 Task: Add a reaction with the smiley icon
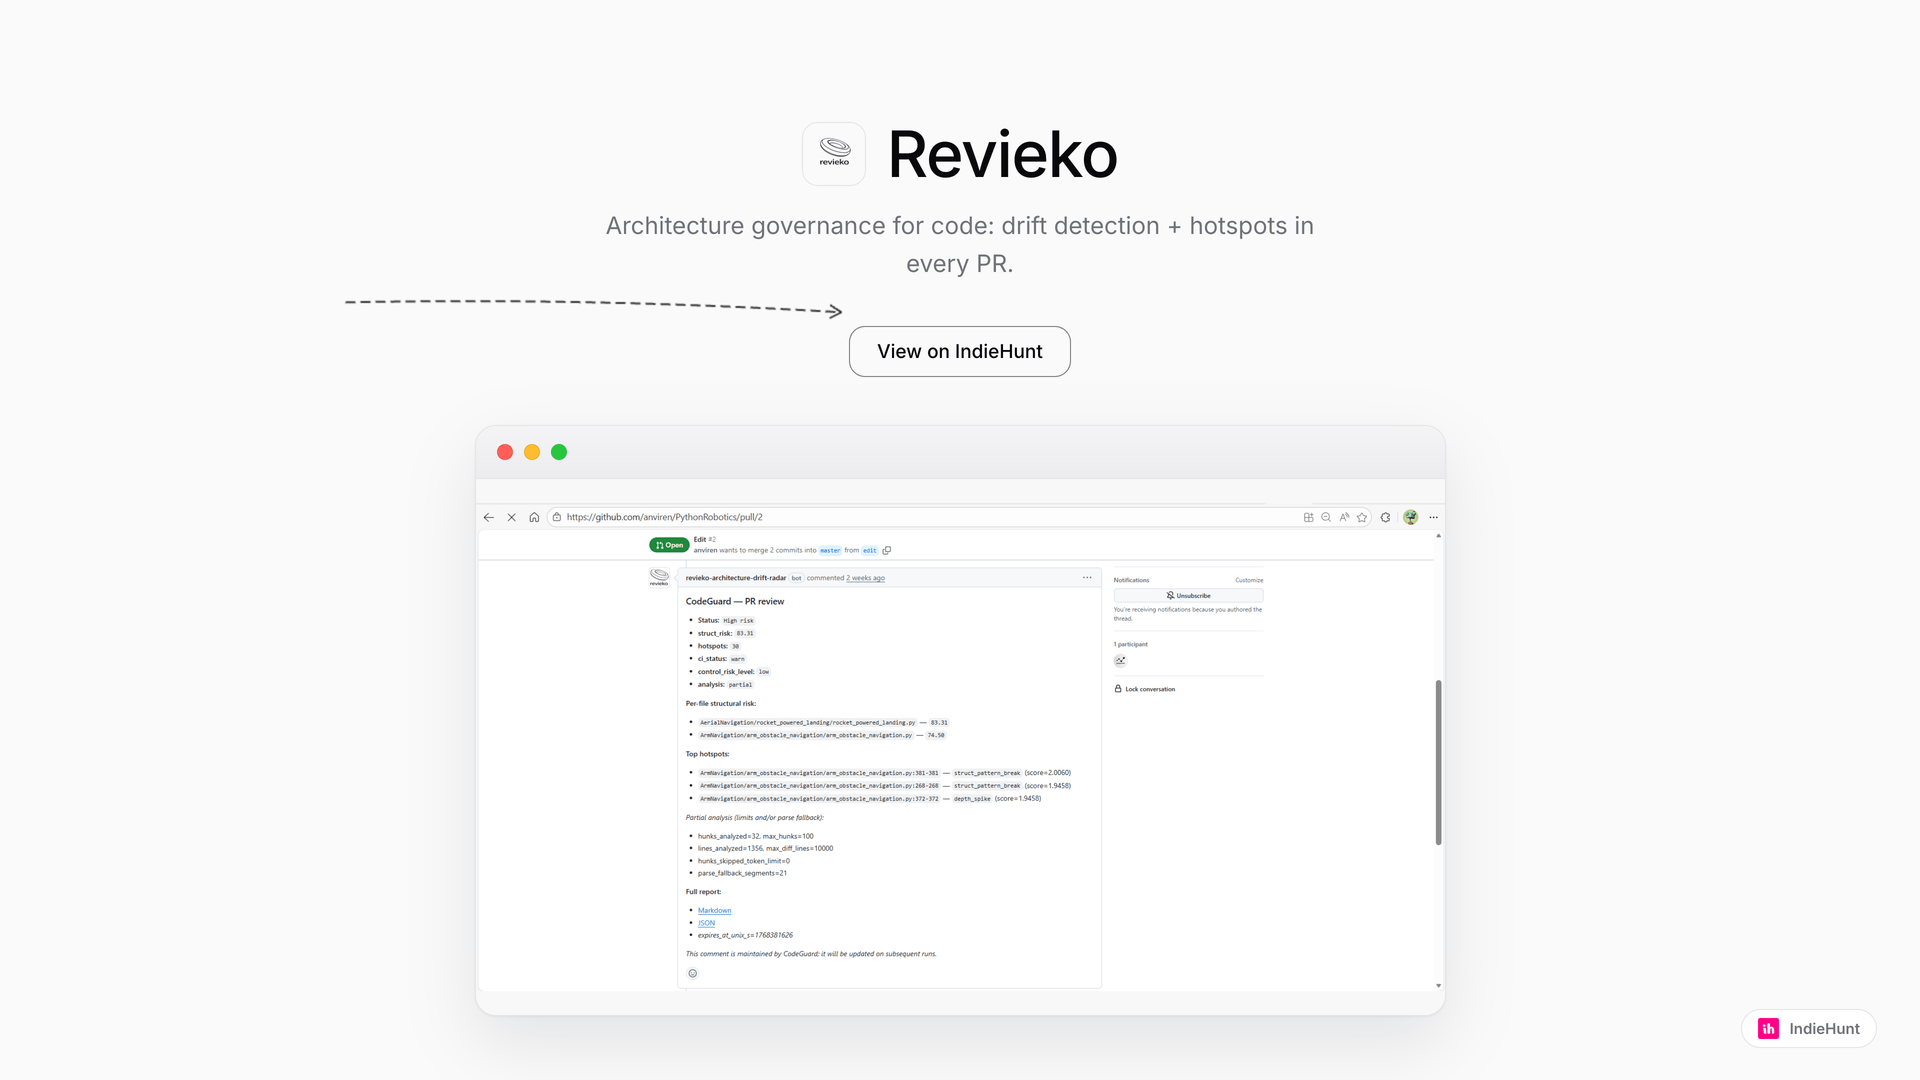click(692, 973)
